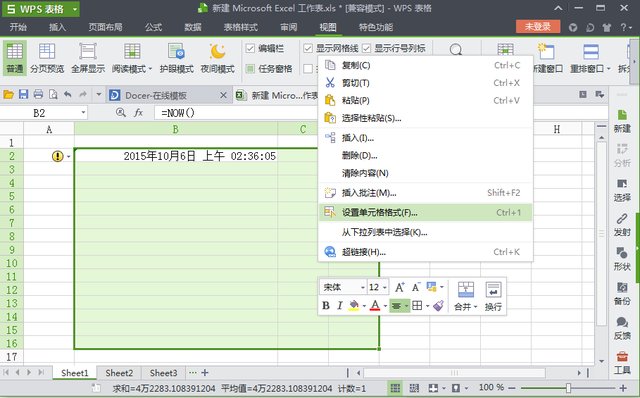Open the Backup (备份) sidebar item

tap(622, 294)
